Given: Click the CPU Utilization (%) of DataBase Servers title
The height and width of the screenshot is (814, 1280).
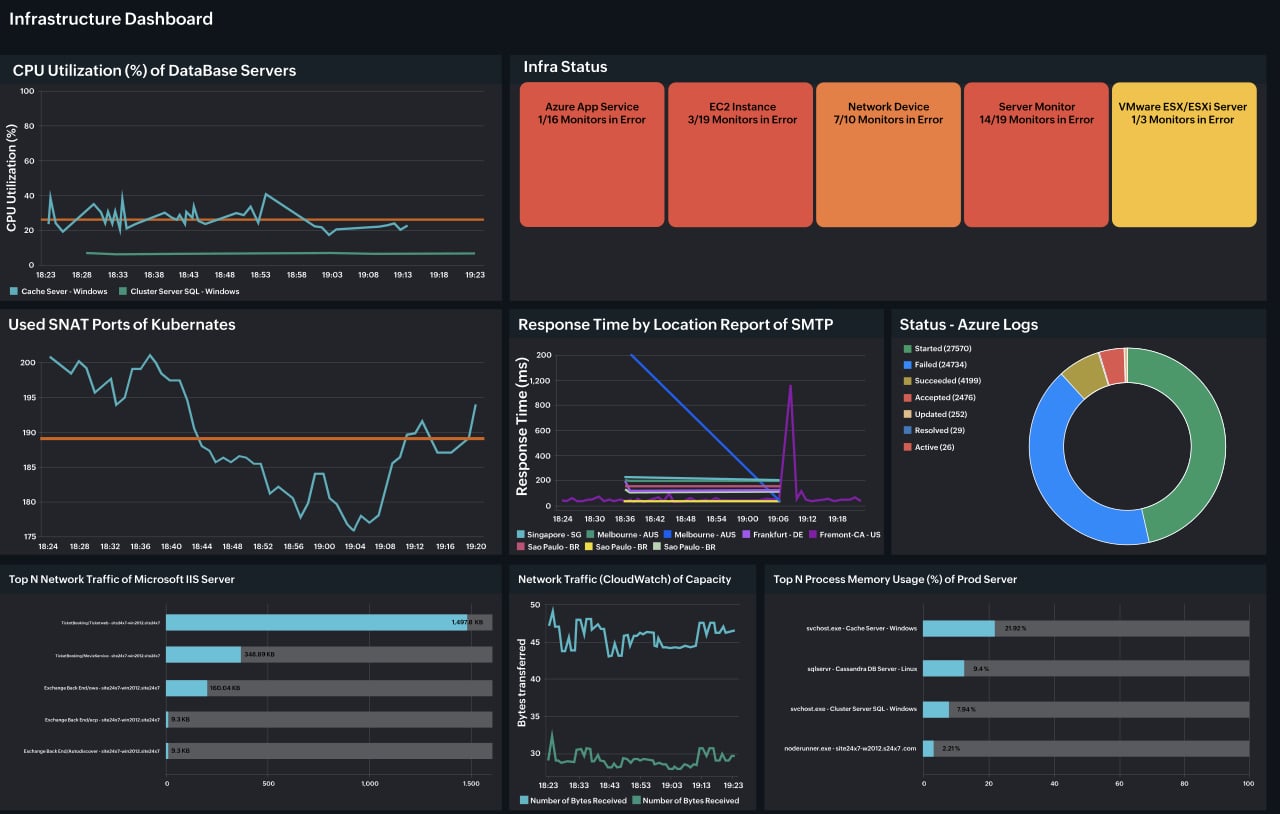Looking at the screenshot, I should (154, 70).
